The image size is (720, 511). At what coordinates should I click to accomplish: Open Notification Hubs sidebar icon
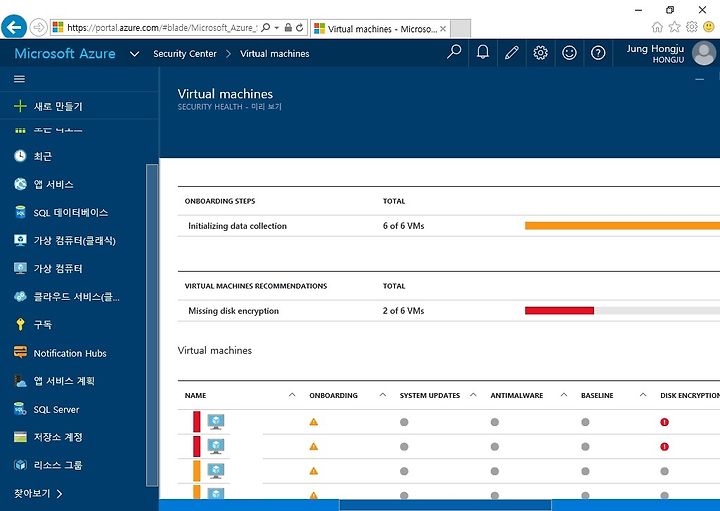pyautogui.click(x=20, y=353)
